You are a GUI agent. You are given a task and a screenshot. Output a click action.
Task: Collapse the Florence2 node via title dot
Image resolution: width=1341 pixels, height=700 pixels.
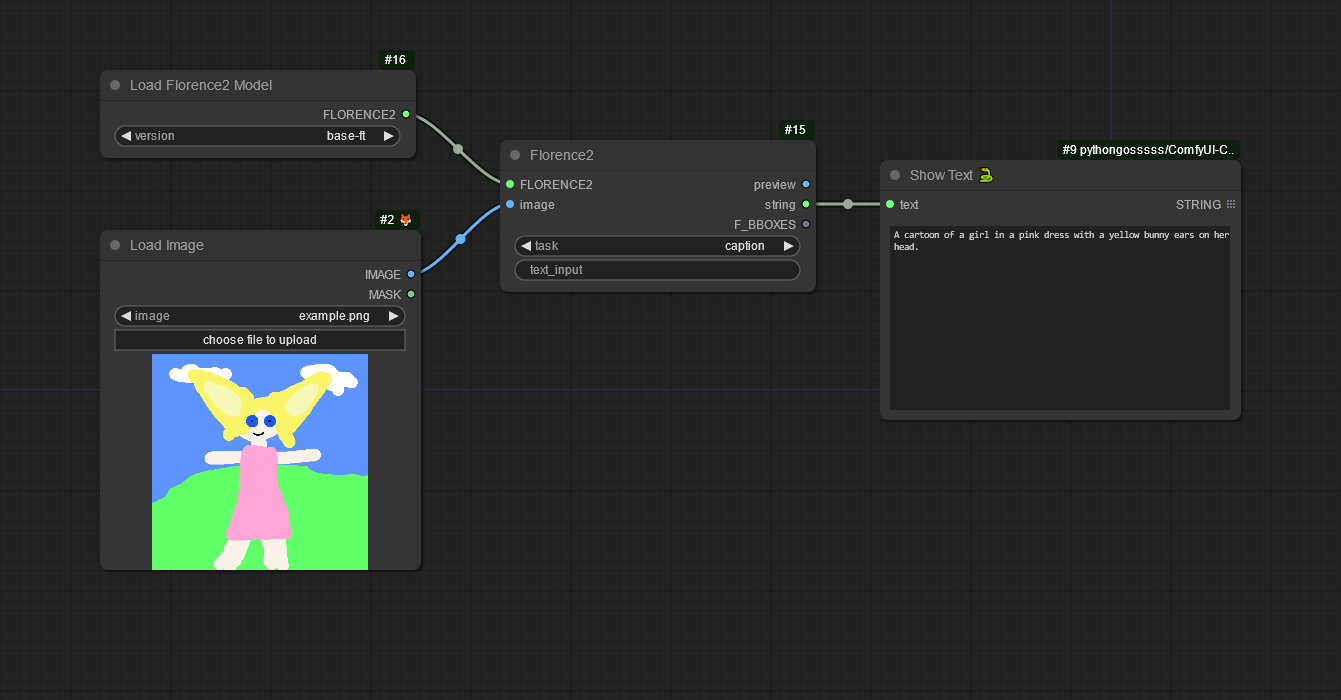click(x=515, y=155)
